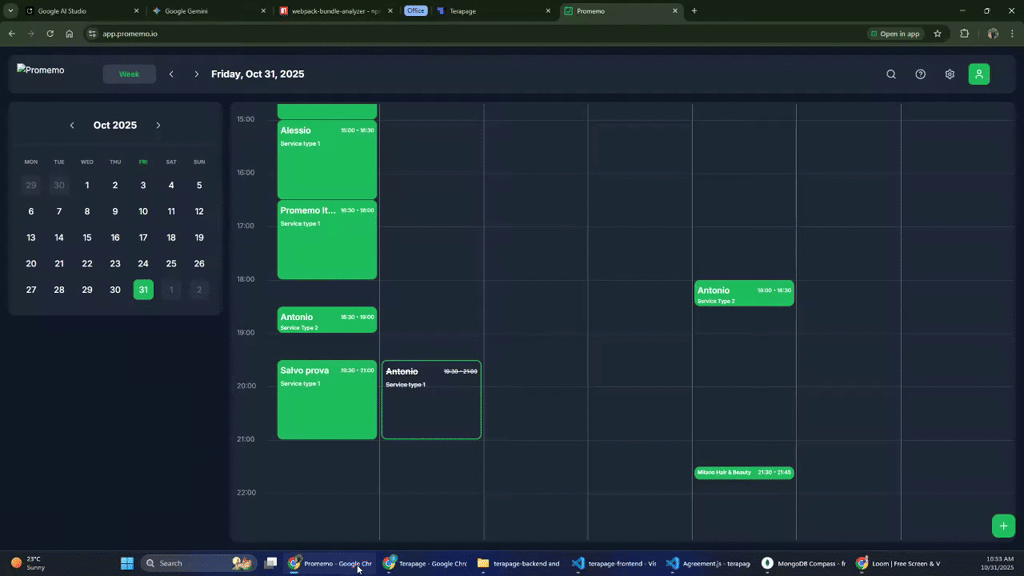Open Terapage Chrome taskbar window
Screen dimensions: 1024x576
pyautogui.click(x=425, y=563)
